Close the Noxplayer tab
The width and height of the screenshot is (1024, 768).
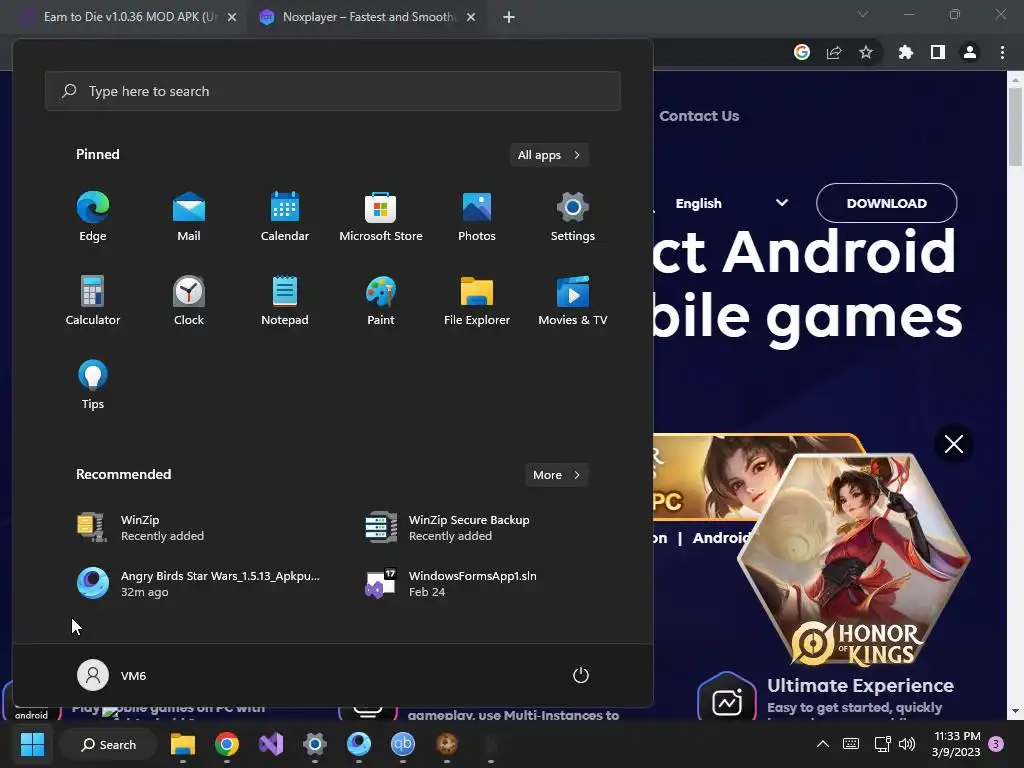click(x=471, y=17)
